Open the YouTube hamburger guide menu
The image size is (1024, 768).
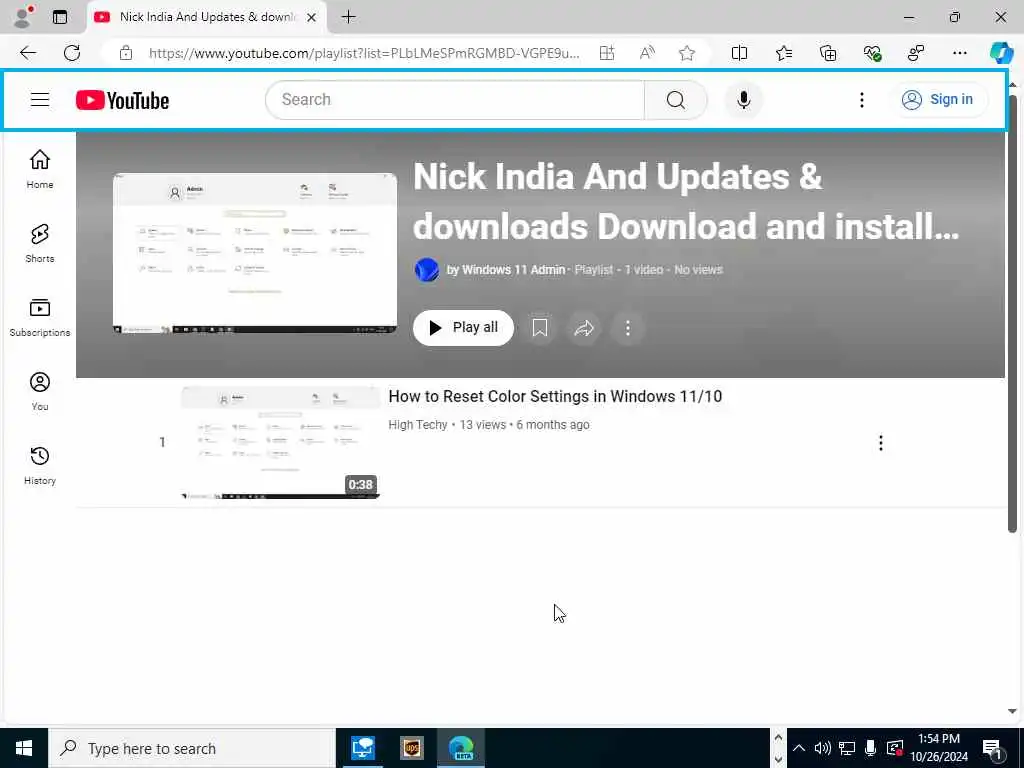click(40, 99)
